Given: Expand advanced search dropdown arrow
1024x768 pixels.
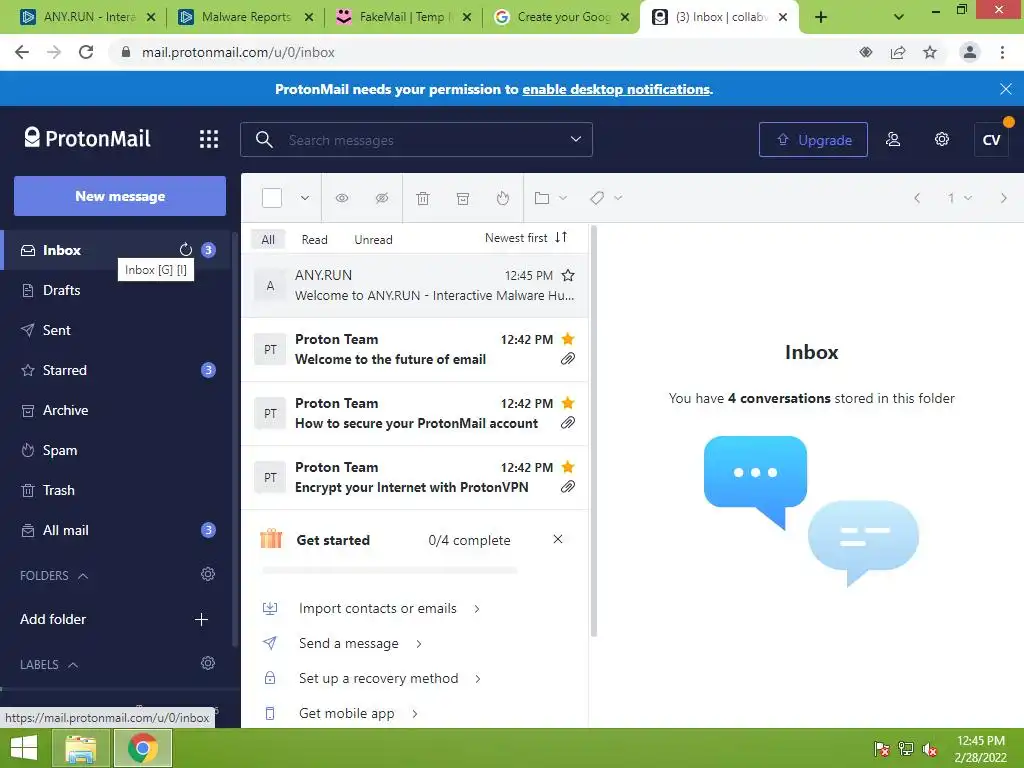Looking at the screenshot, I should tap(575, 139).
